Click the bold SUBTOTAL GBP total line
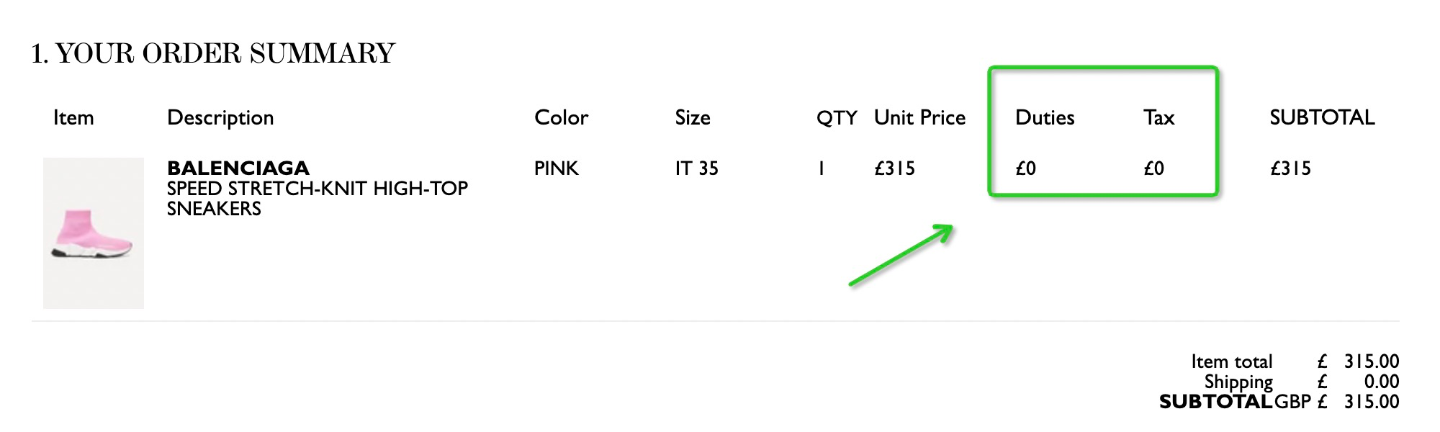 1279,402
